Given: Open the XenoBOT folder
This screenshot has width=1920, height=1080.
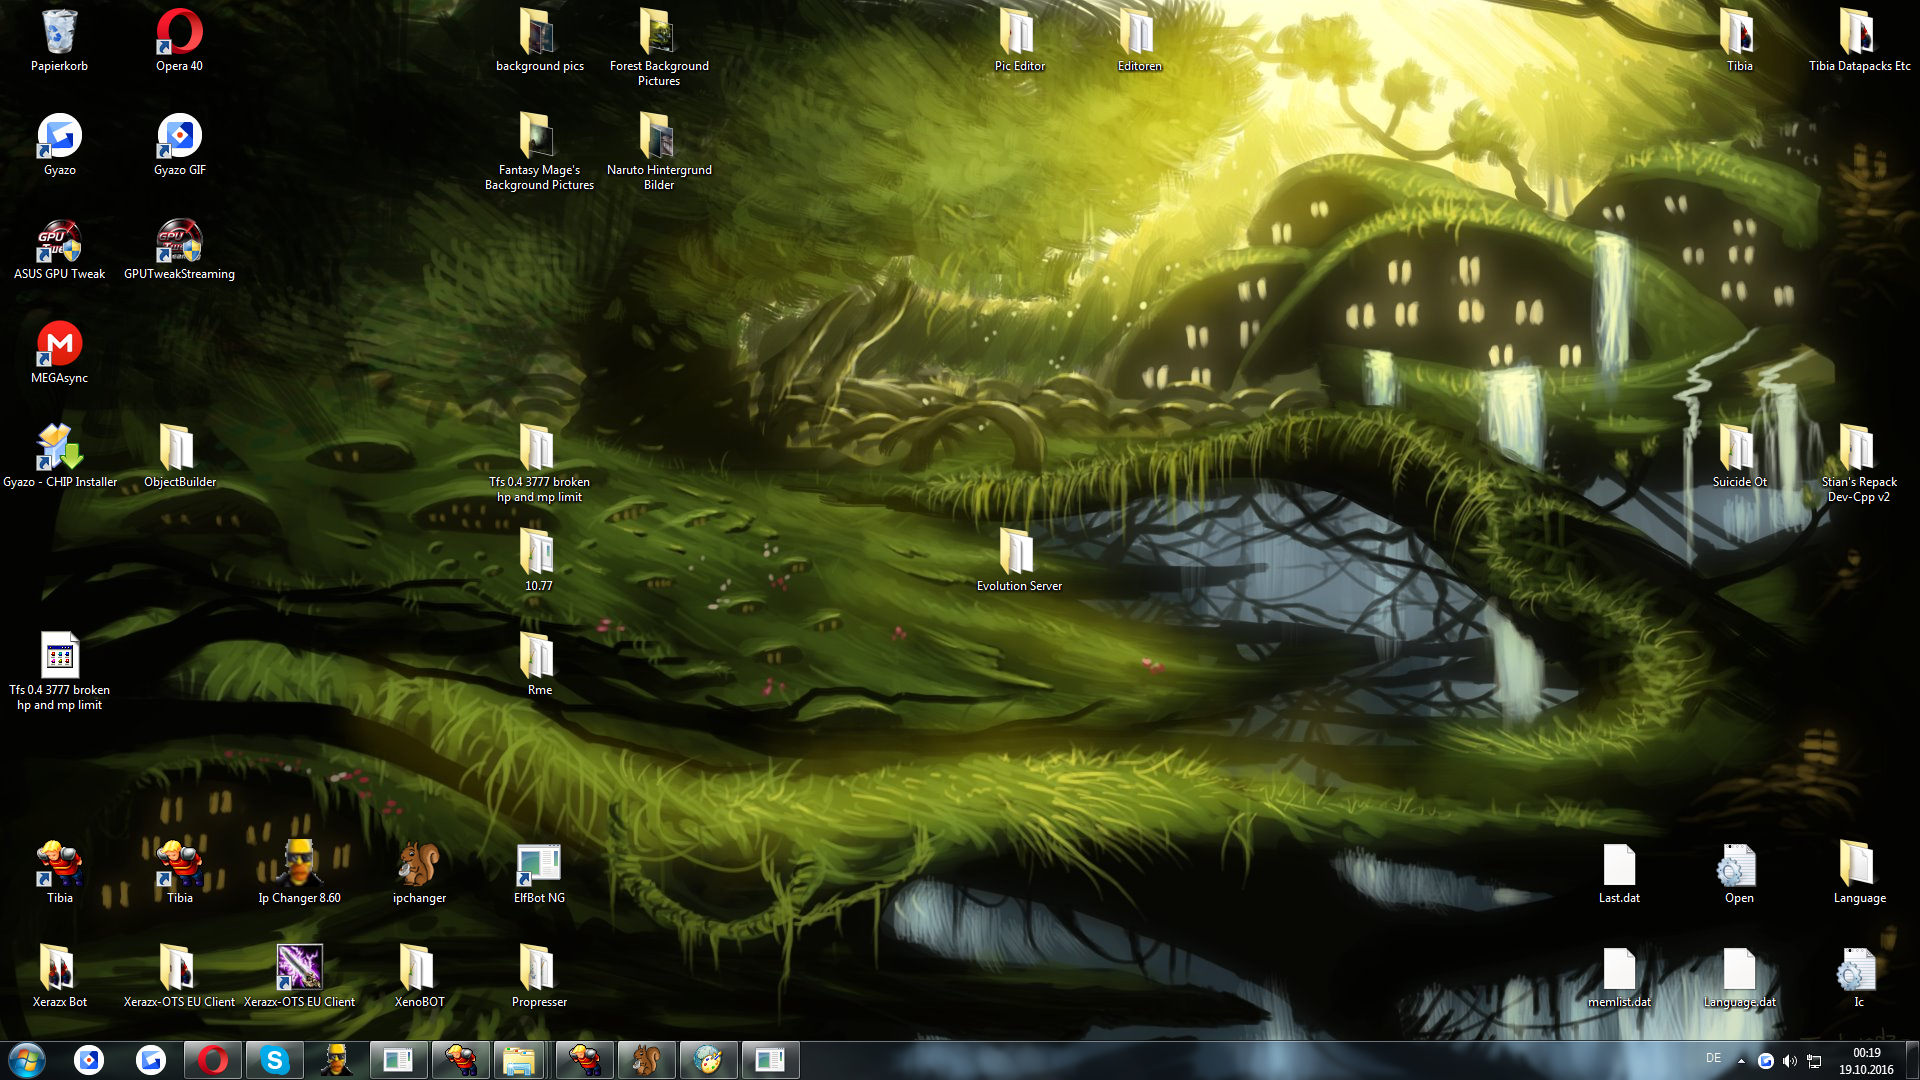Looking at the screenshot, I should (x=420, y=976).
